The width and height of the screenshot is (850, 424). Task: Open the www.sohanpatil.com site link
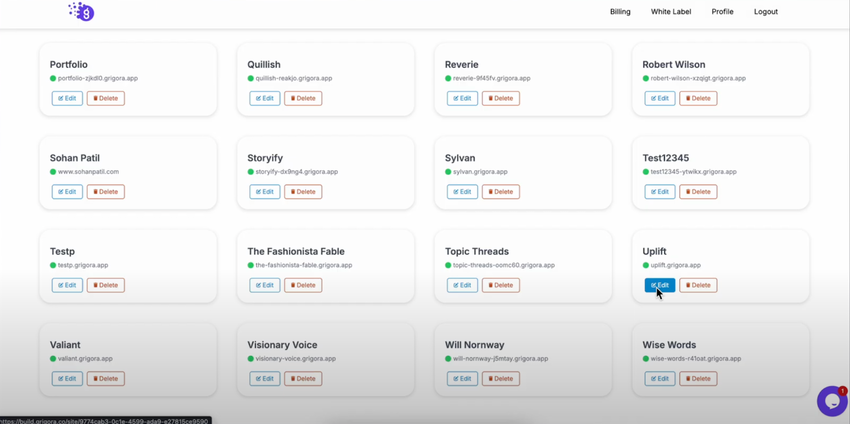(x=88, y=172)
